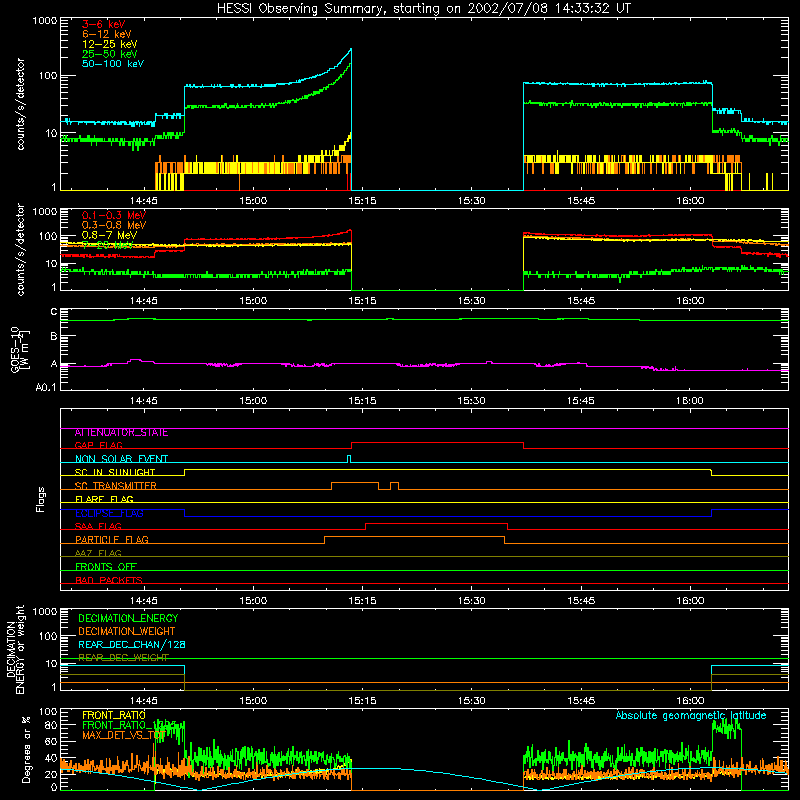800x800 pixels.
Task: Select the FRONTS_OFF flag label
Action: 106,567
